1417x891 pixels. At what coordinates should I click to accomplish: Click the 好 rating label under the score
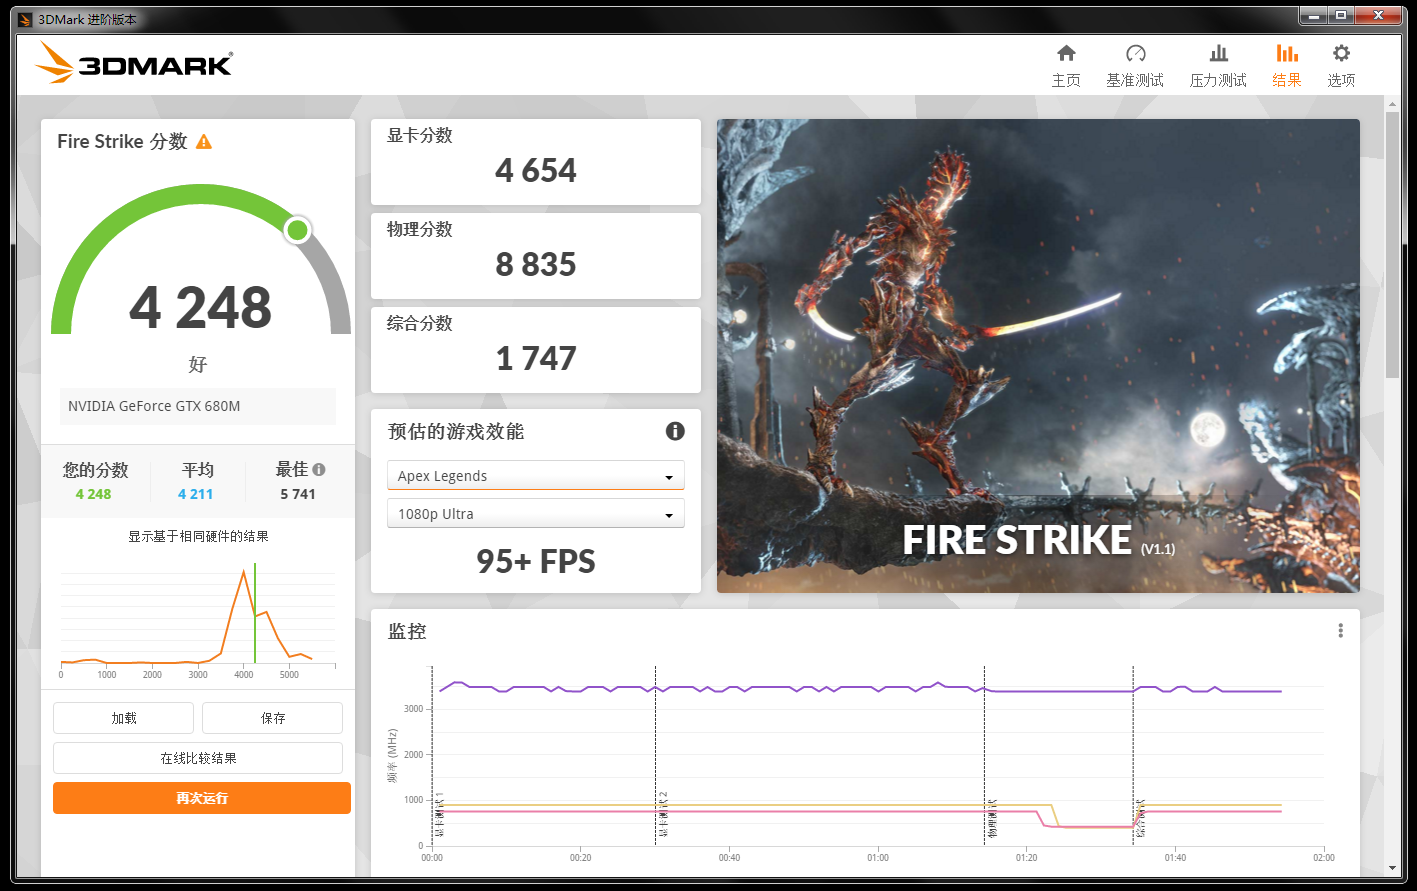coord(198,364)
